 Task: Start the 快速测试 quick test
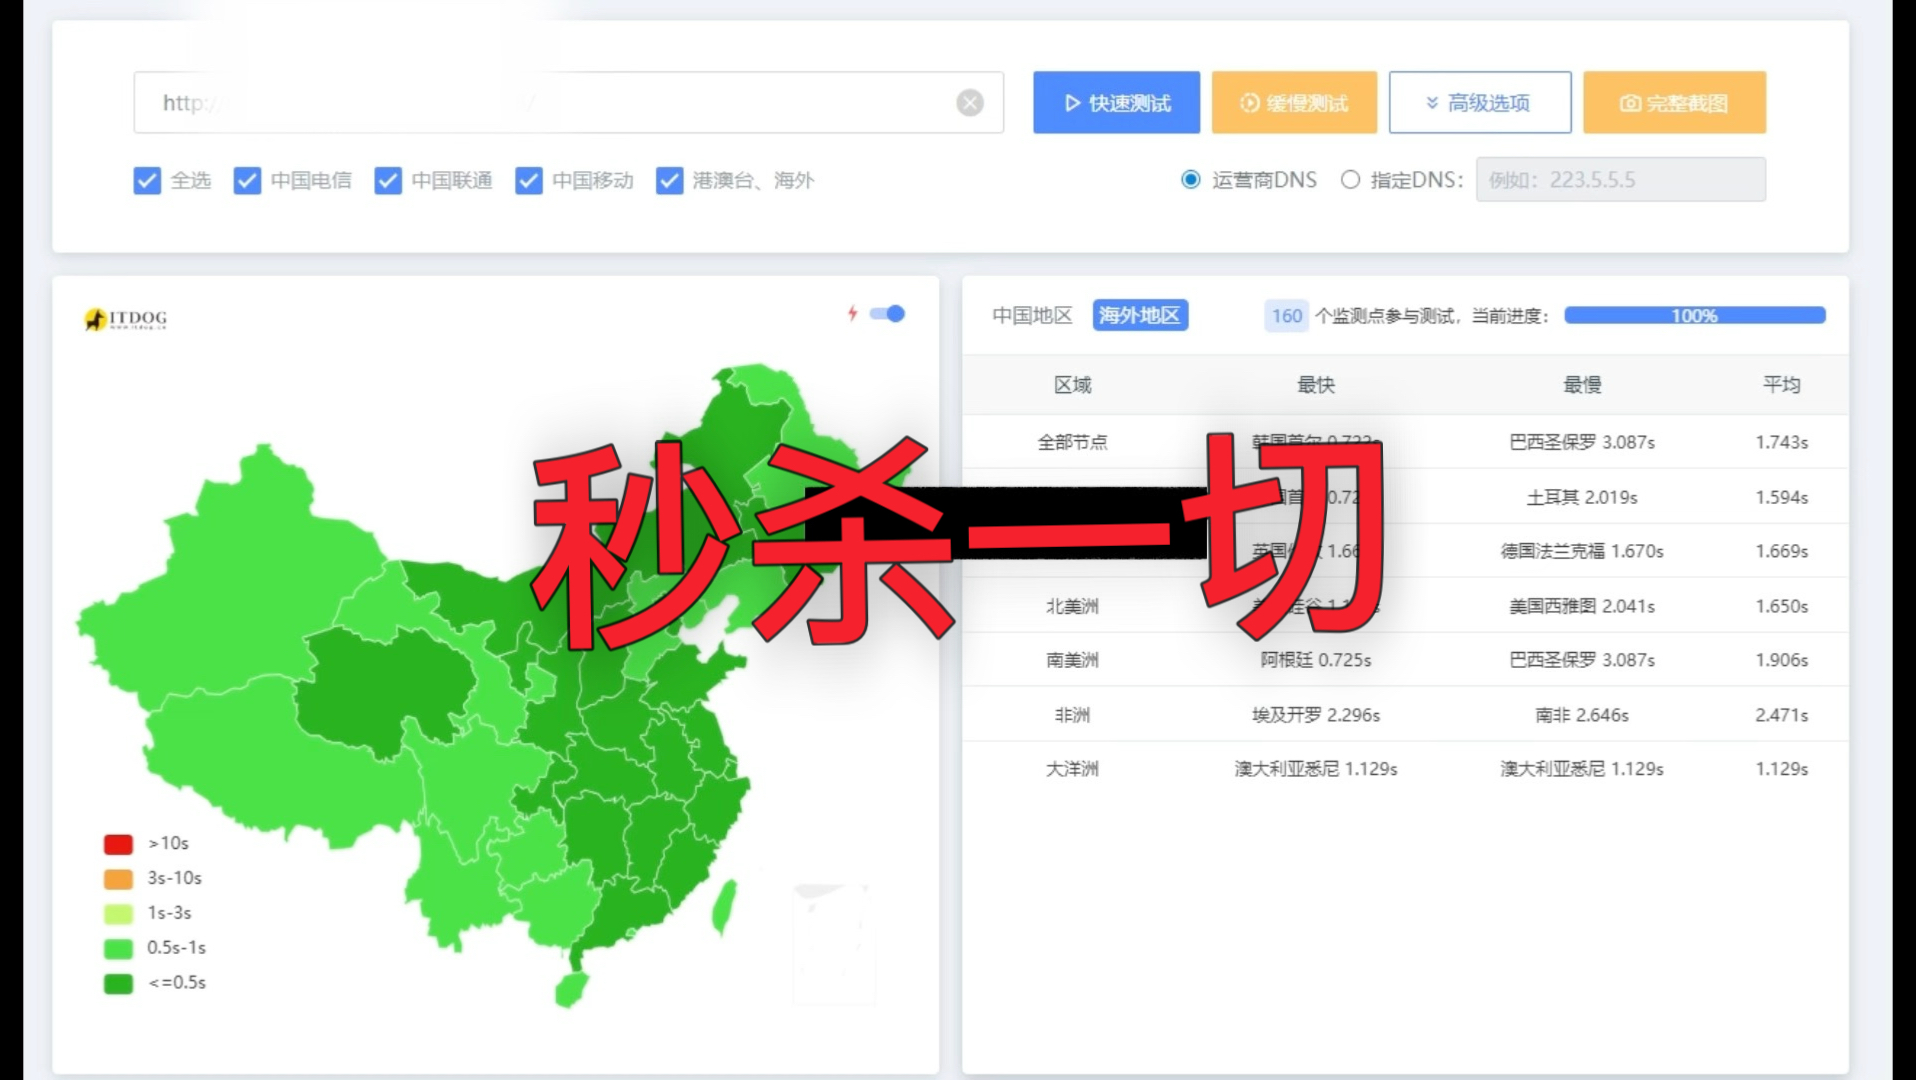1116,102
